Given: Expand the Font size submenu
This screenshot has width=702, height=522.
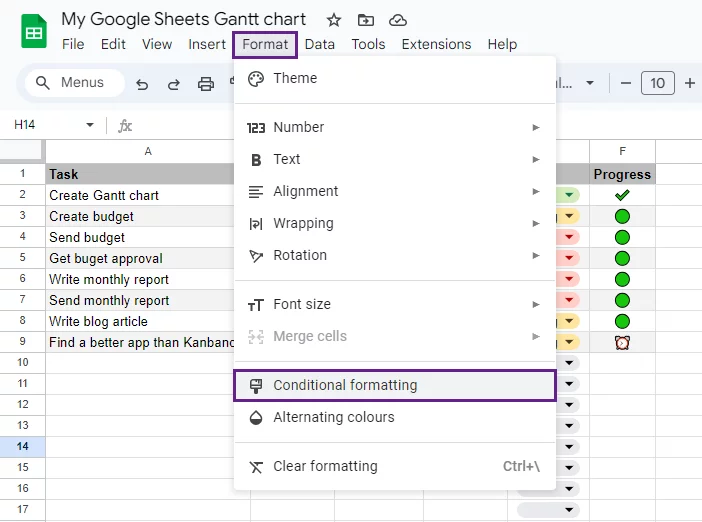Looking at the screenshot, I should click(395, 304).
